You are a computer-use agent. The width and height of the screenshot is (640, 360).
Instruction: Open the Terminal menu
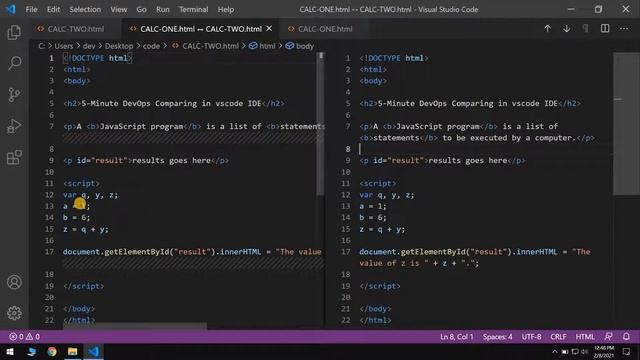(x=193, y=9)
